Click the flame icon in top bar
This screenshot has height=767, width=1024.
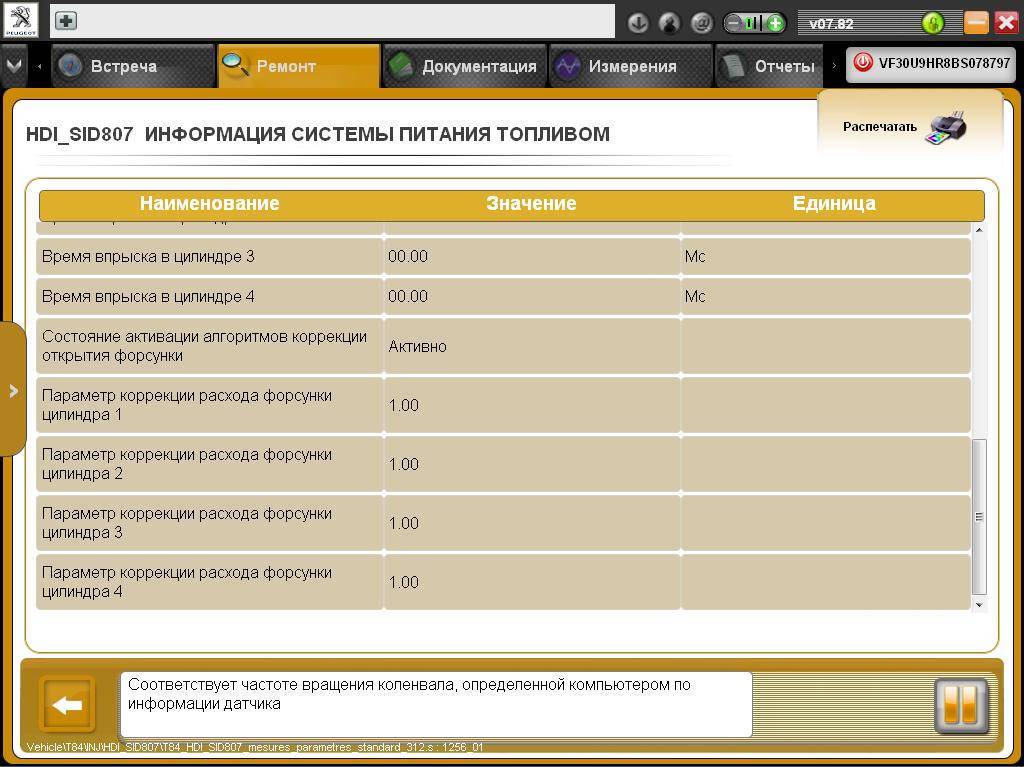click(x=670, y=22)
